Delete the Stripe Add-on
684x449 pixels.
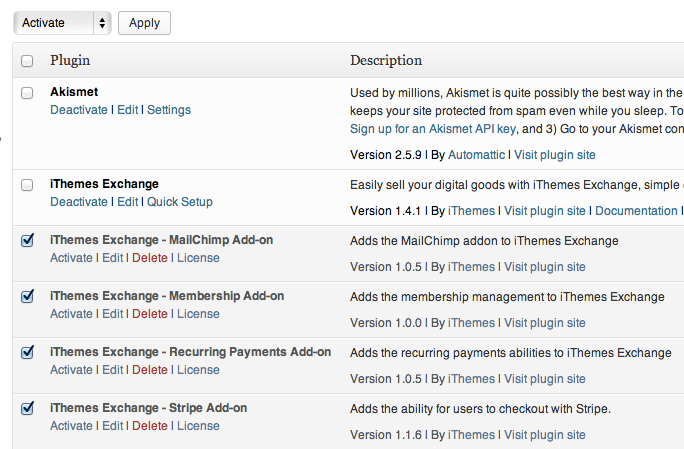(x=150, y=426)
